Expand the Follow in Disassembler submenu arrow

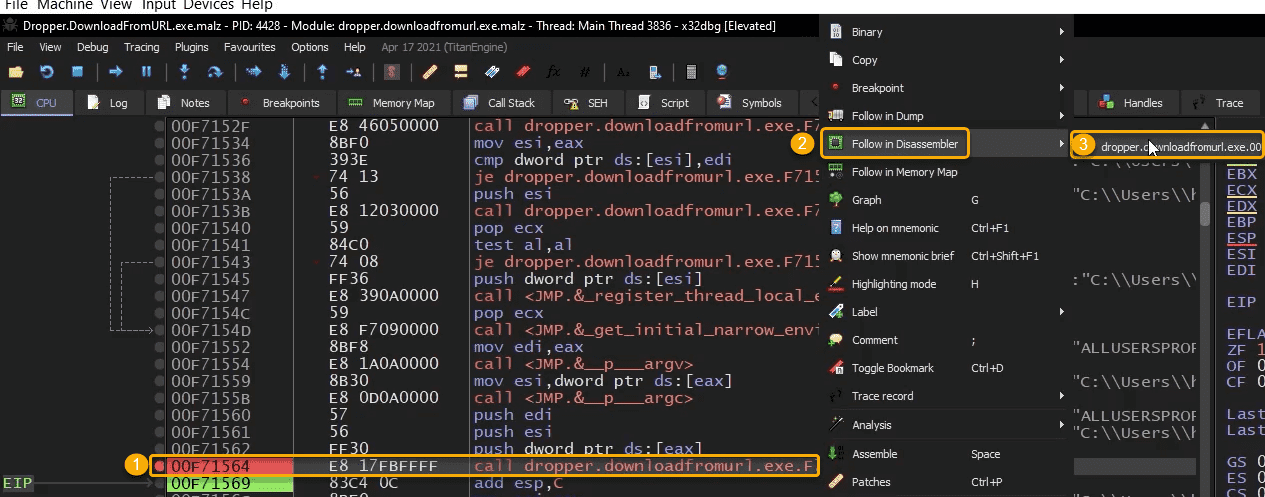click(x=1061, y=144)
